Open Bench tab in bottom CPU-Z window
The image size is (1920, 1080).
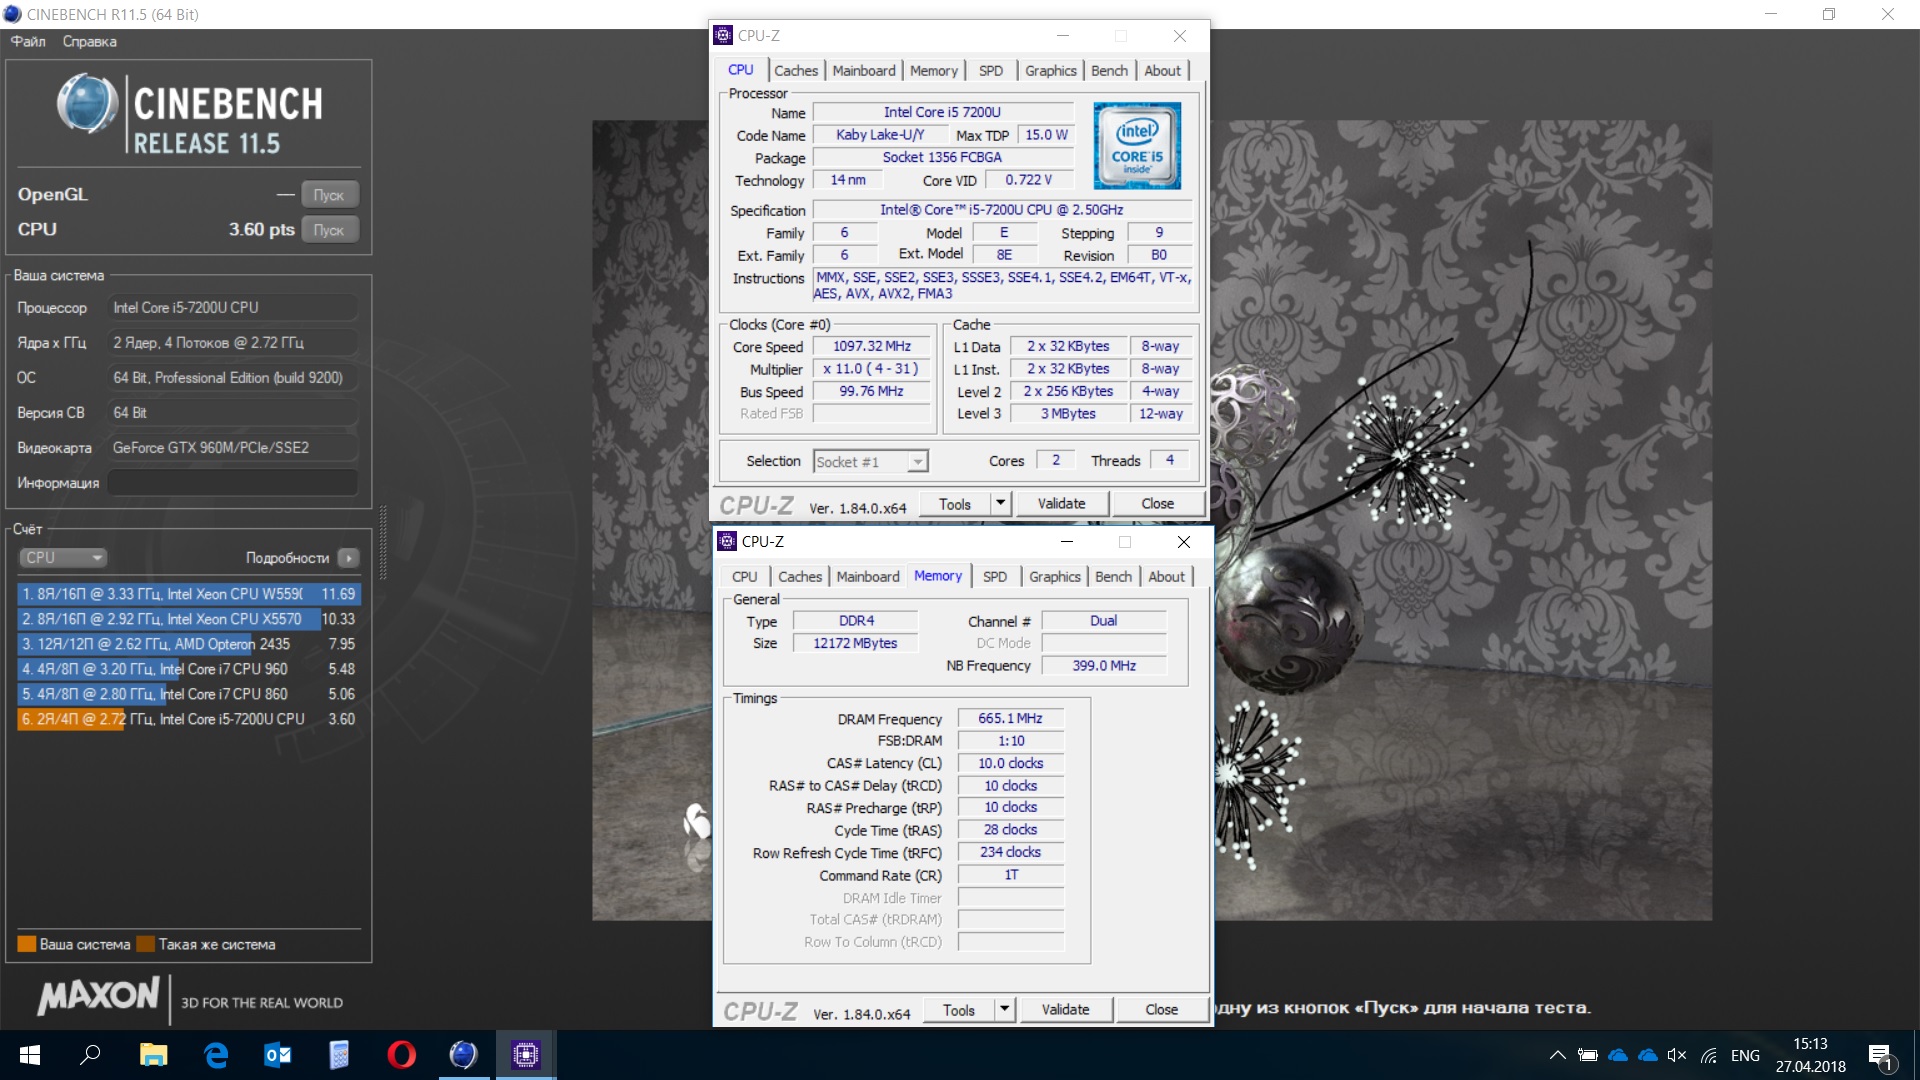(x=1113, y=577)
